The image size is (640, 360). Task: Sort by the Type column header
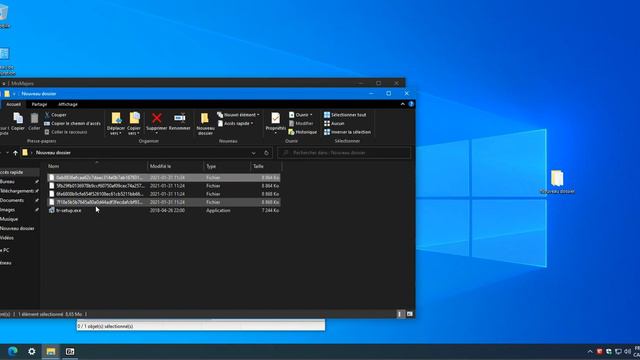coord(227,166)
